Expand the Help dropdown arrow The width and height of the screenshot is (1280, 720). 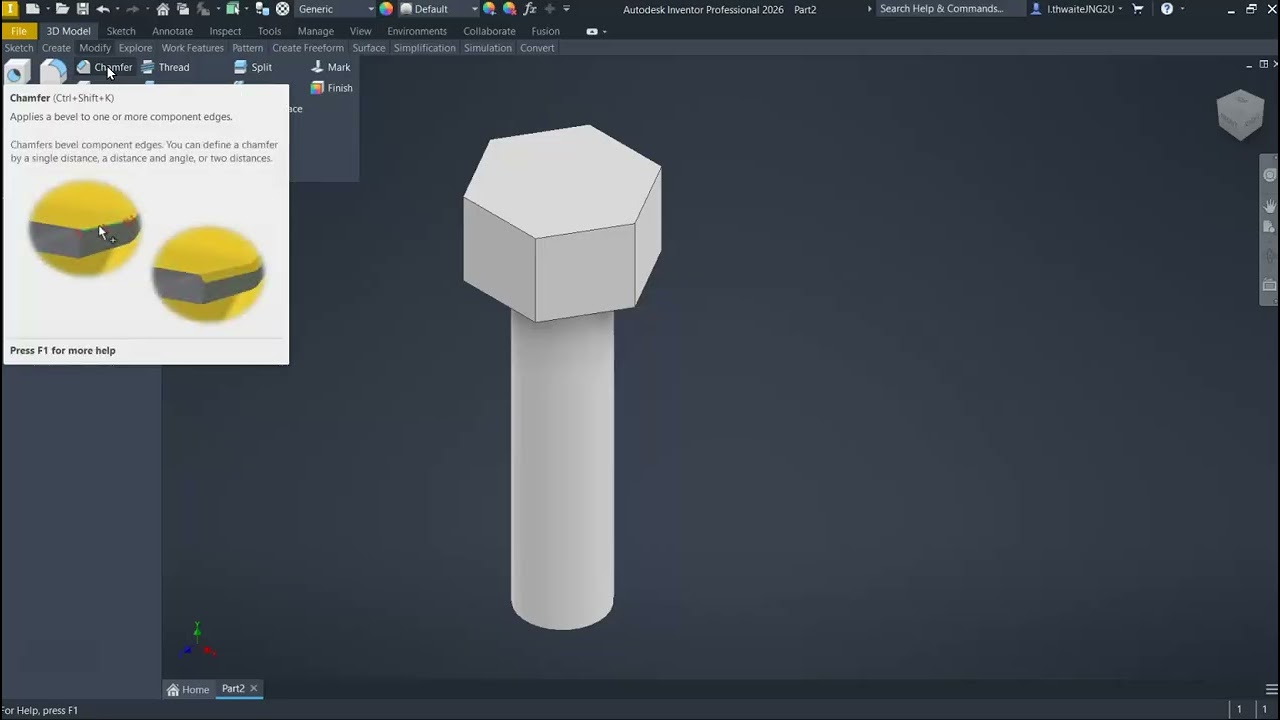coord(1181,9)
